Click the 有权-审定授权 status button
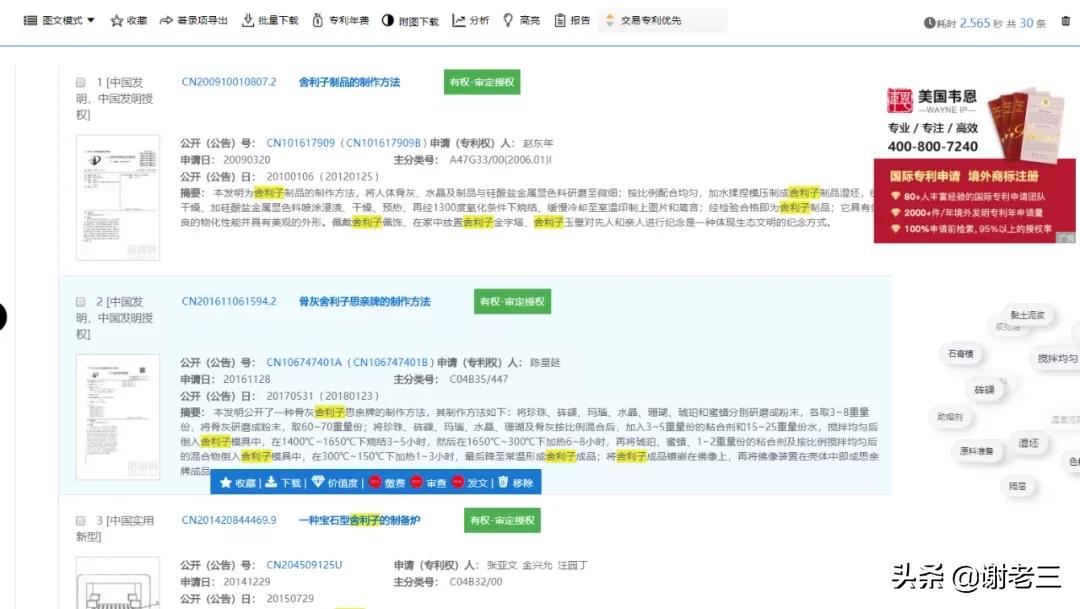Viewport: 1080px width, 609px height. tap(482, 82)
